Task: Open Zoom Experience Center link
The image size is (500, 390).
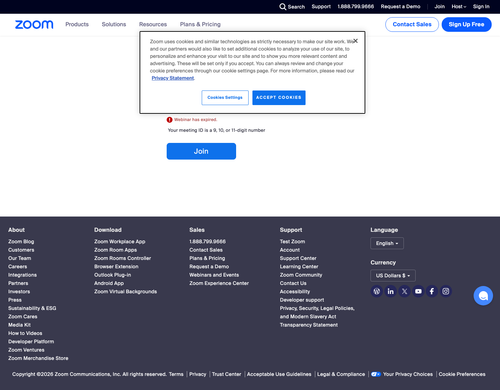Action: (x=219, y=283)
